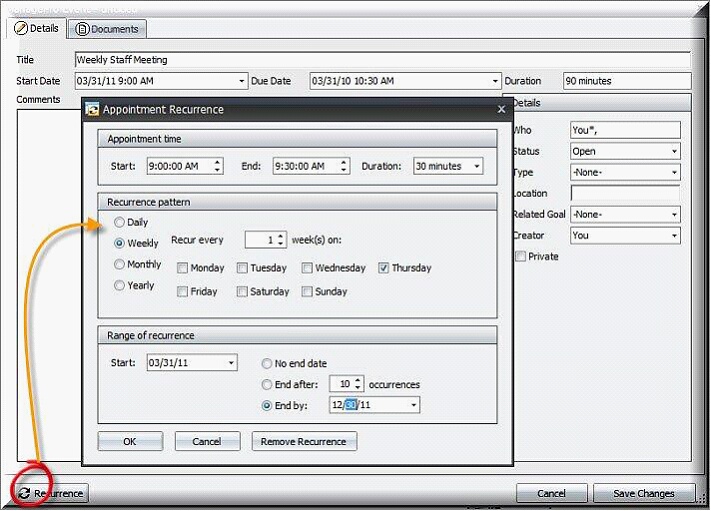
Task: Adjust the Start time spinner arrows
Action: 218,166
